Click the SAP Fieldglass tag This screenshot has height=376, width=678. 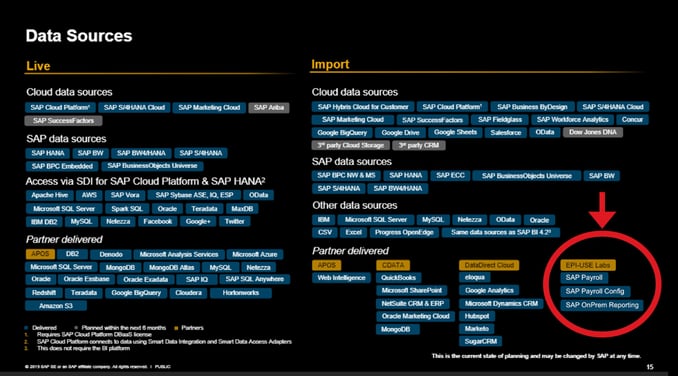tap(499, 120)
